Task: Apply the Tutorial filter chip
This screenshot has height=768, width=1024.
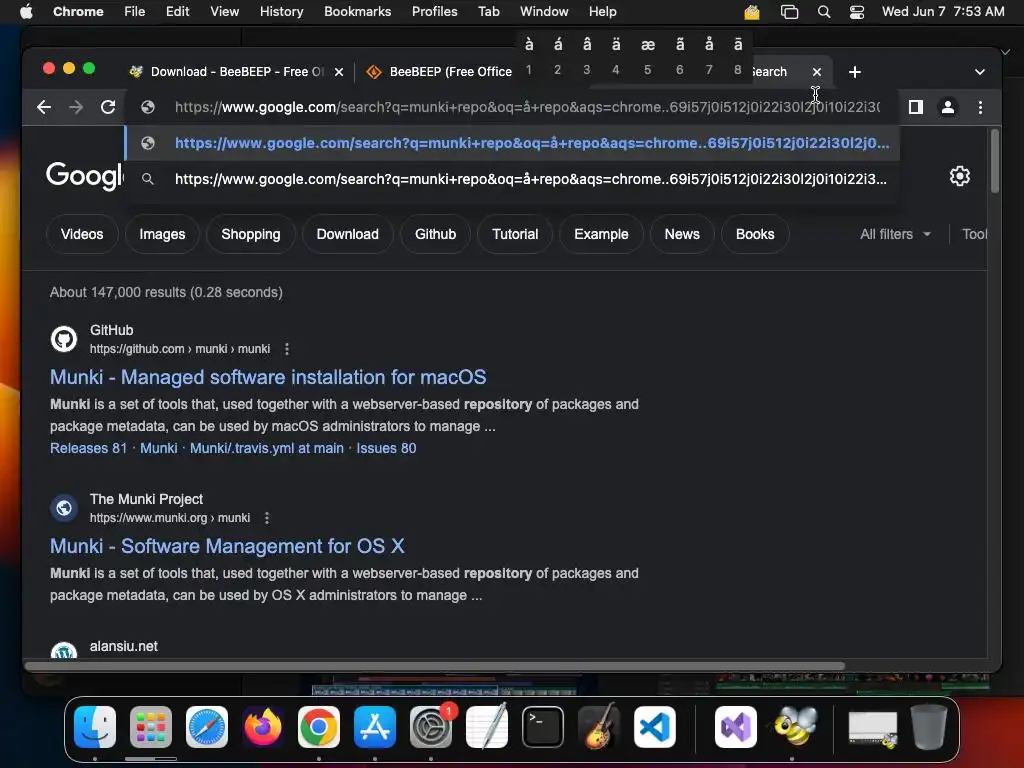Action: click(x=515, y=234)
